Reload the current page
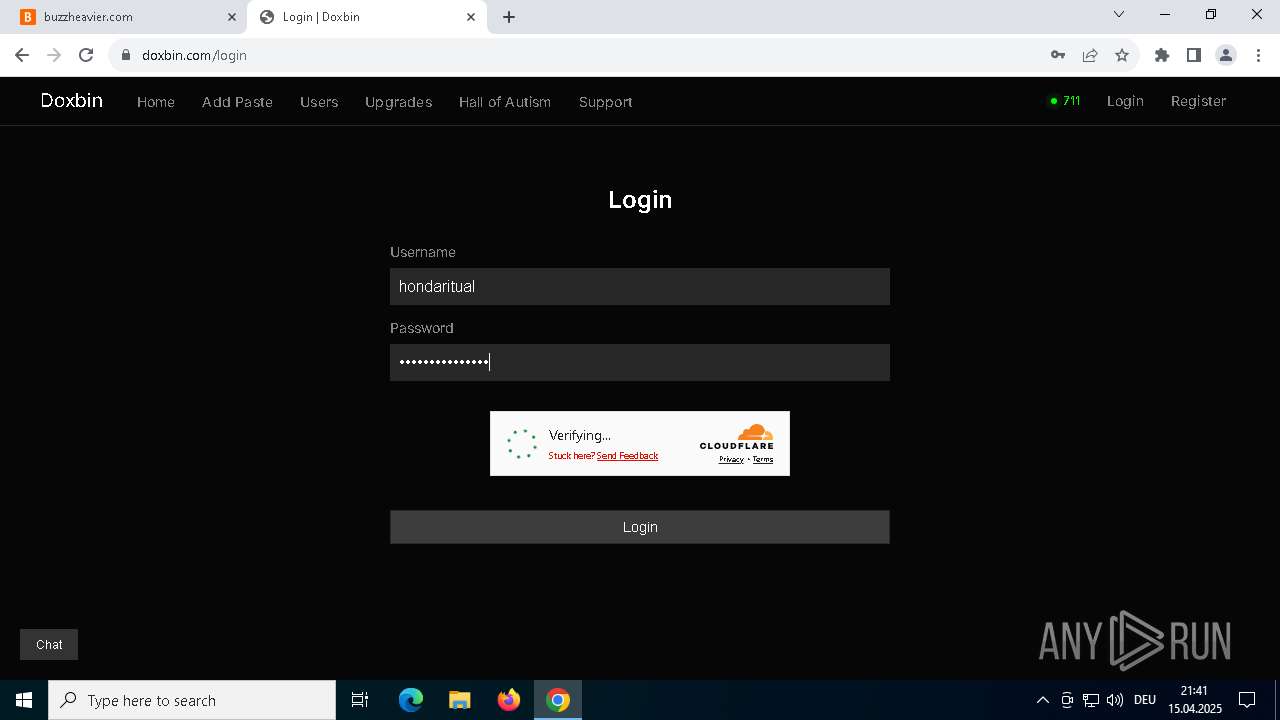The height and width of the screenshot is (720, 1280). (86, 55)
